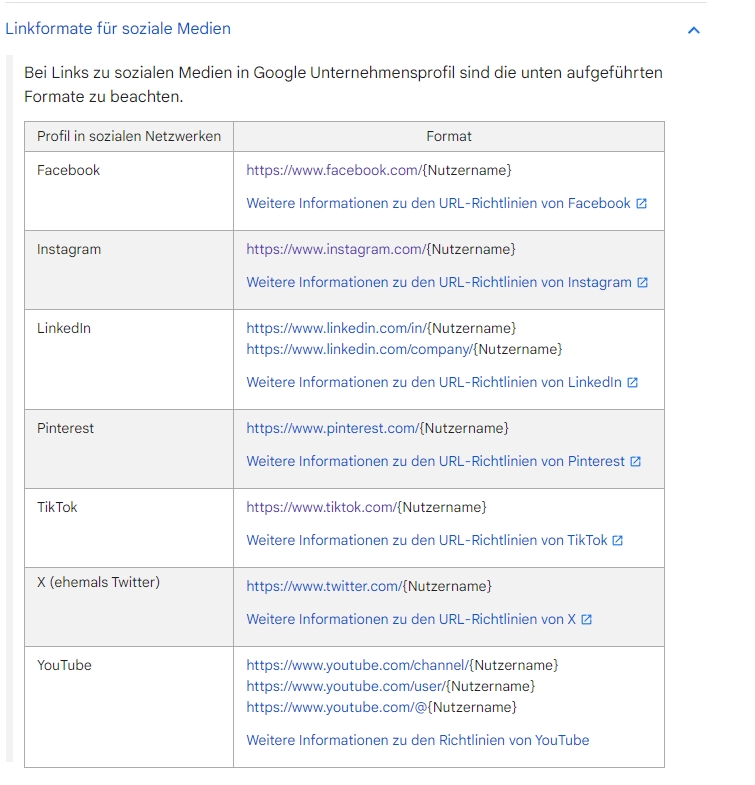Viewport: 755px width, 785px height.
Task: Click external-link icon after LinkedIn guidelines
Action: point(632,382)
